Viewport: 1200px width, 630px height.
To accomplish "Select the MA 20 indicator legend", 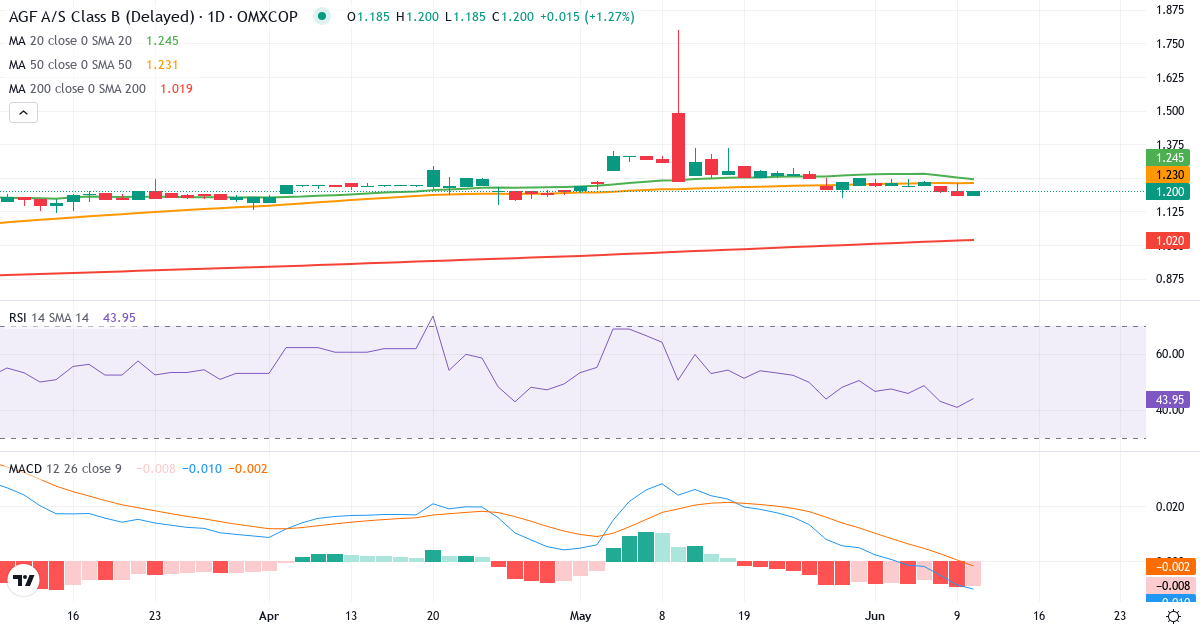I will [70, 41].
